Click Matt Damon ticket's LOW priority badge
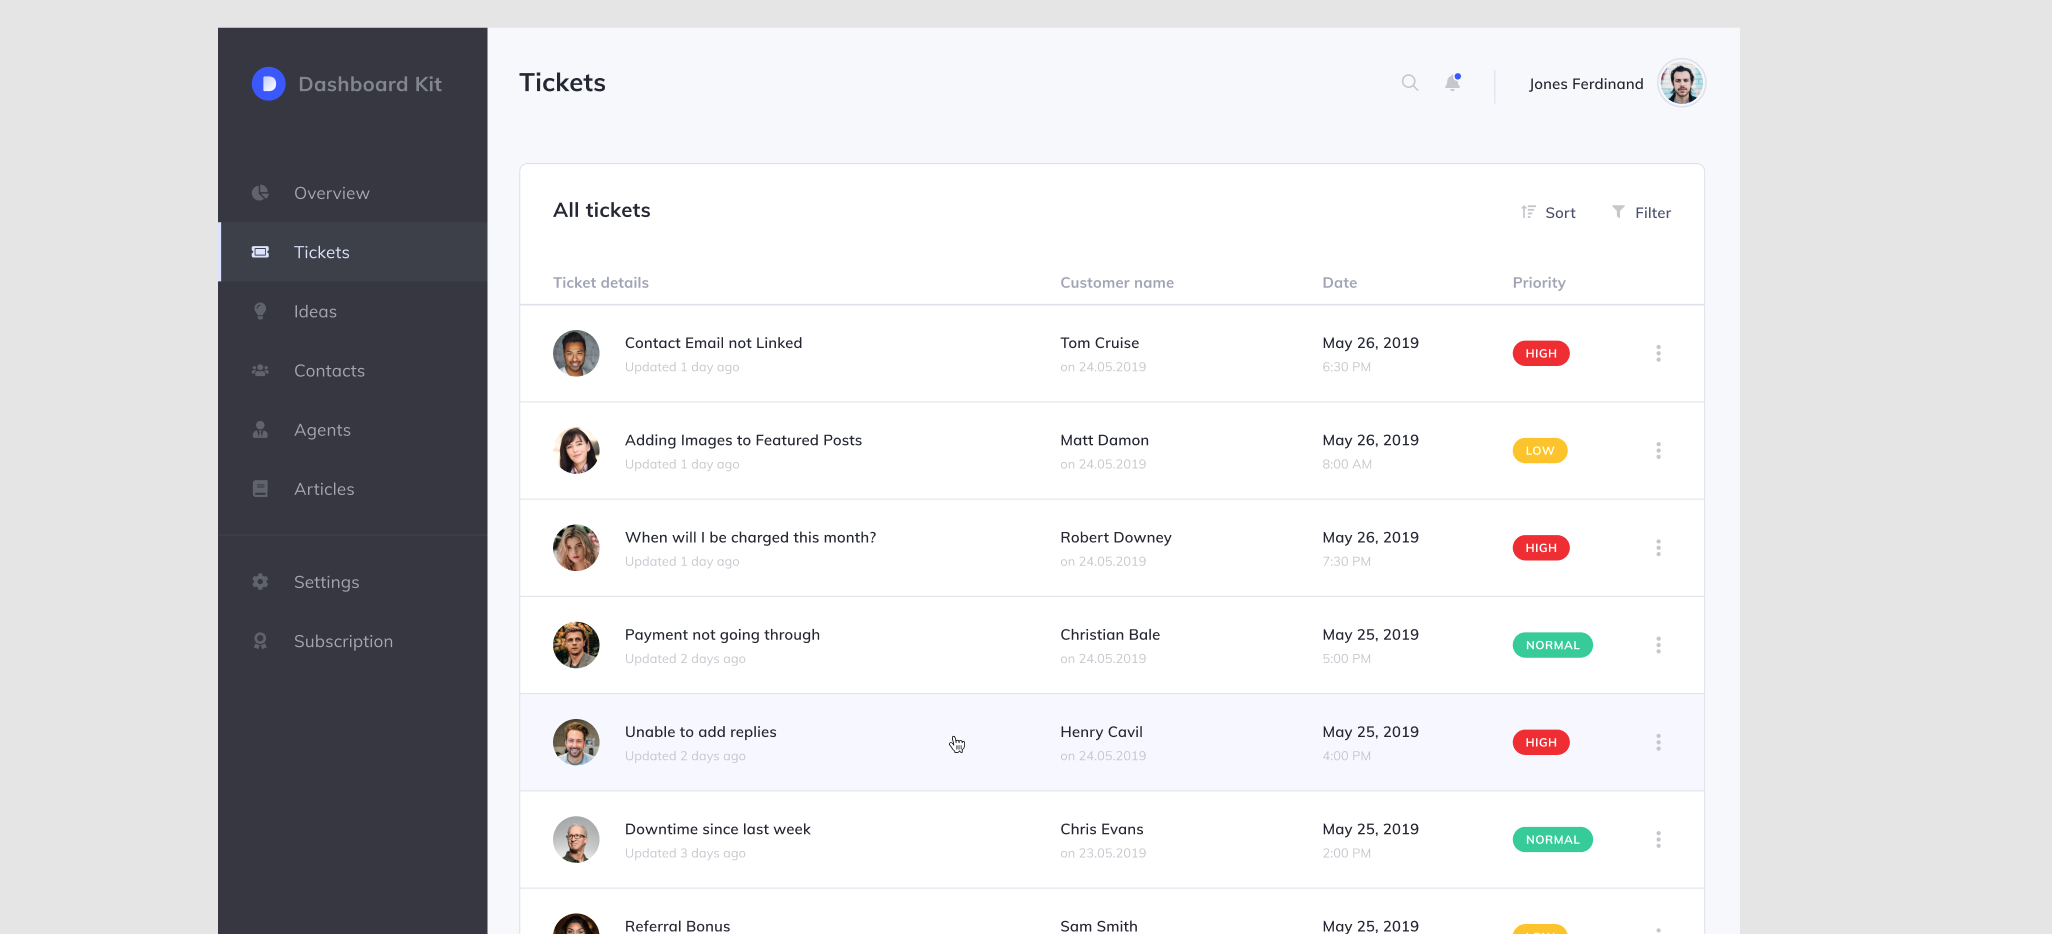 click(x=1540, y=451)
